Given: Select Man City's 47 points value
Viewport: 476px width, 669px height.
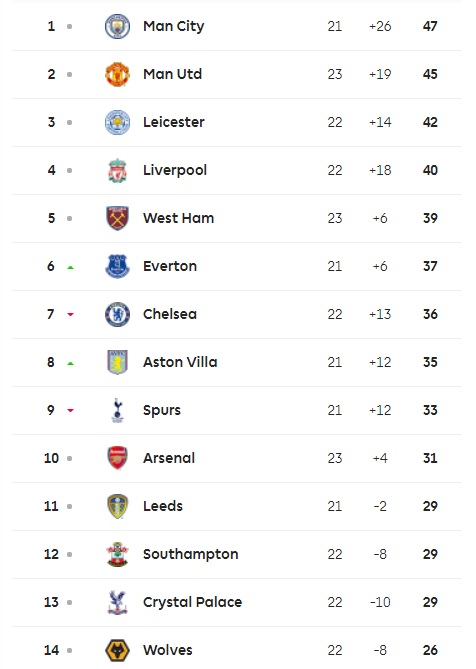Looking at the screenshot, I should pyautogui.click(x=430, y=26).
